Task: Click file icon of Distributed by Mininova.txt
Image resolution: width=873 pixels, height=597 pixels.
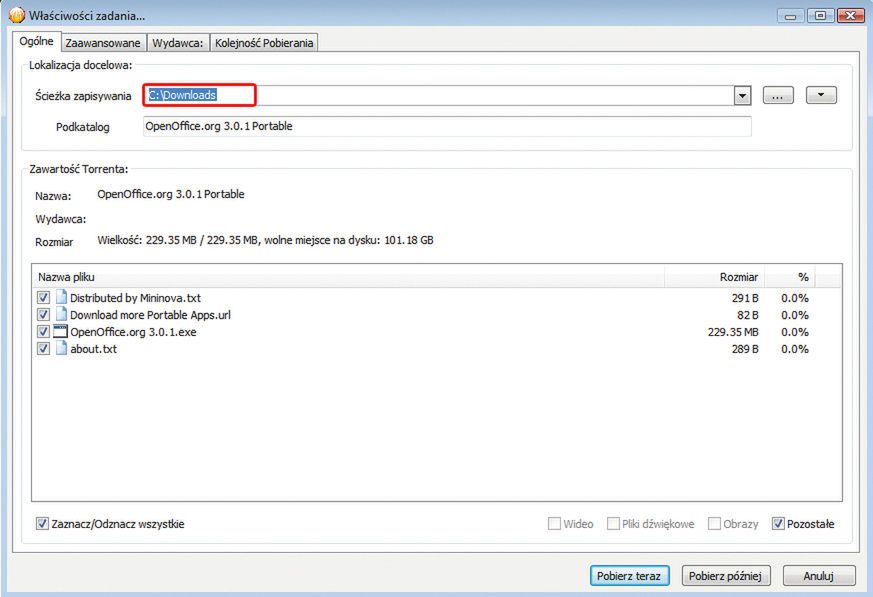Action: click(61, 297)
